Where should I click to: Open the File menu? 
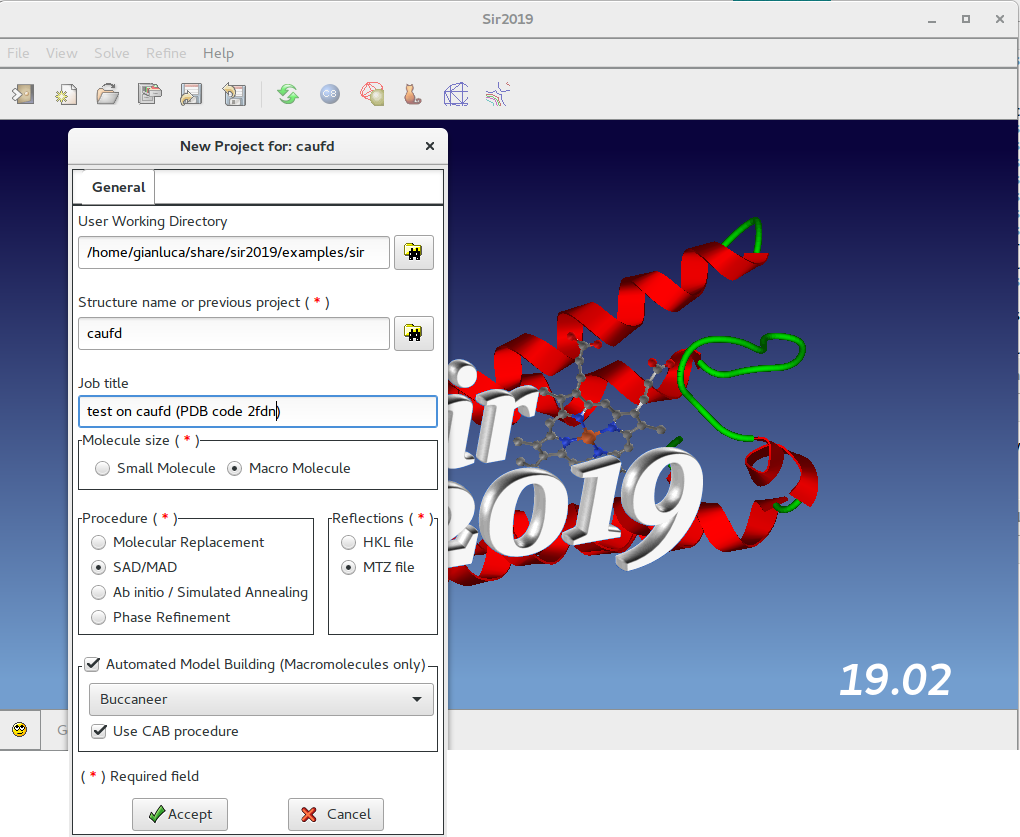click(x=18, y=53)
